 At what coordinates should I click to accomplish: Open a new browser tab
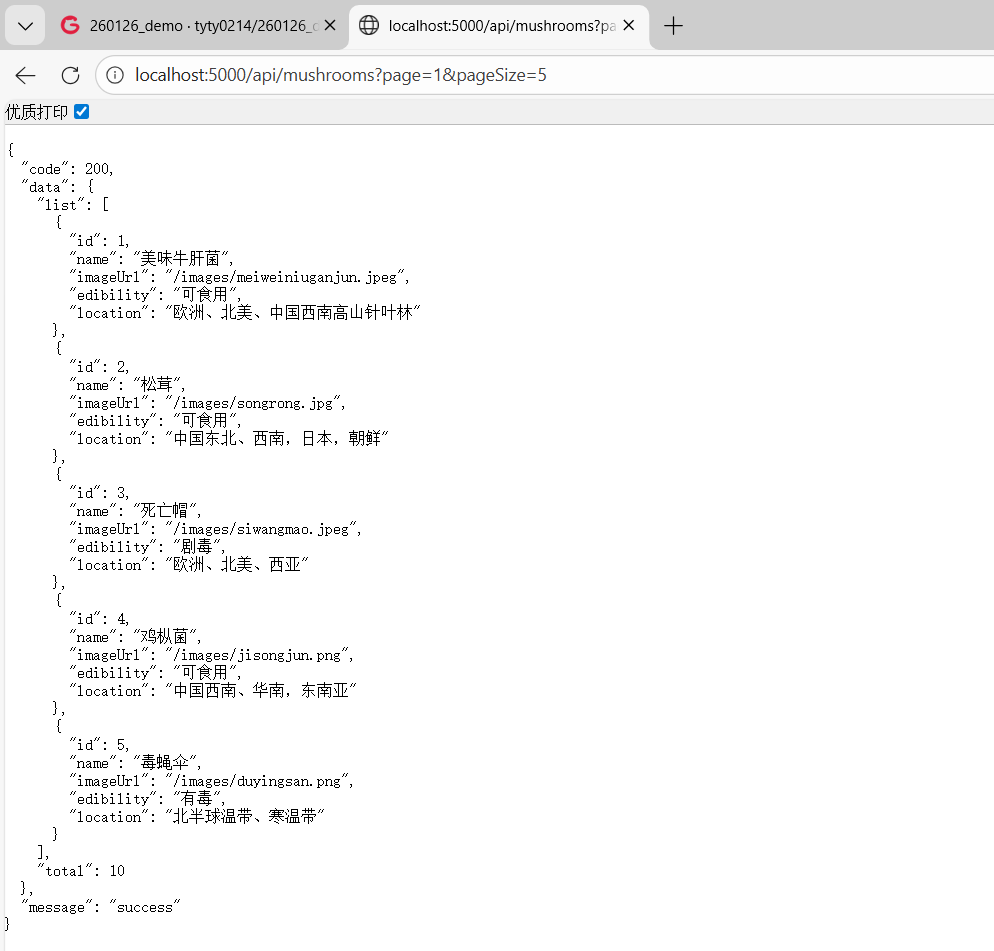pyautogui.click(x=673, y=26)
